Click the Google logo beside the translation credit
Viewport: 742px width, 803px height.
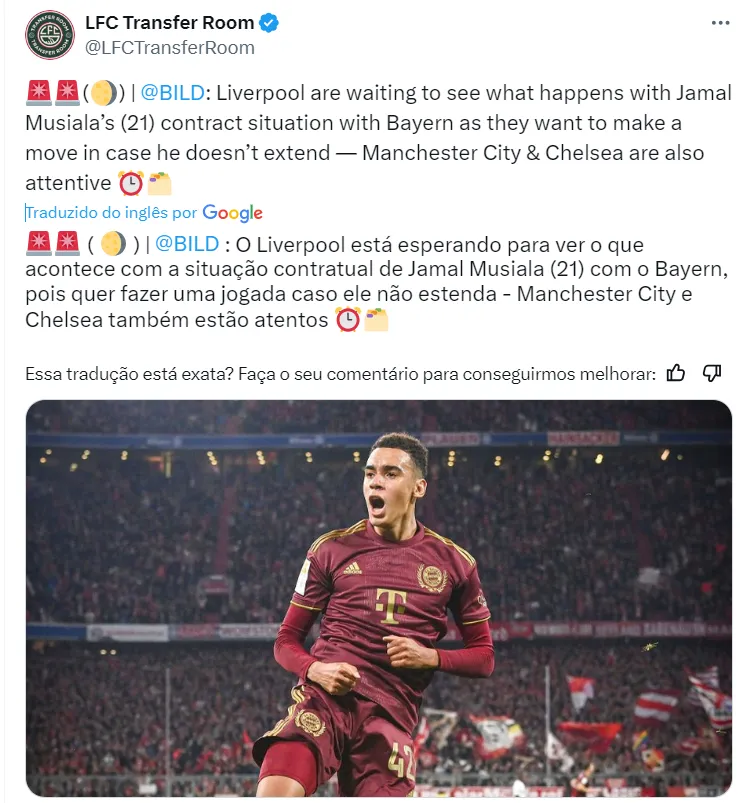232,213
